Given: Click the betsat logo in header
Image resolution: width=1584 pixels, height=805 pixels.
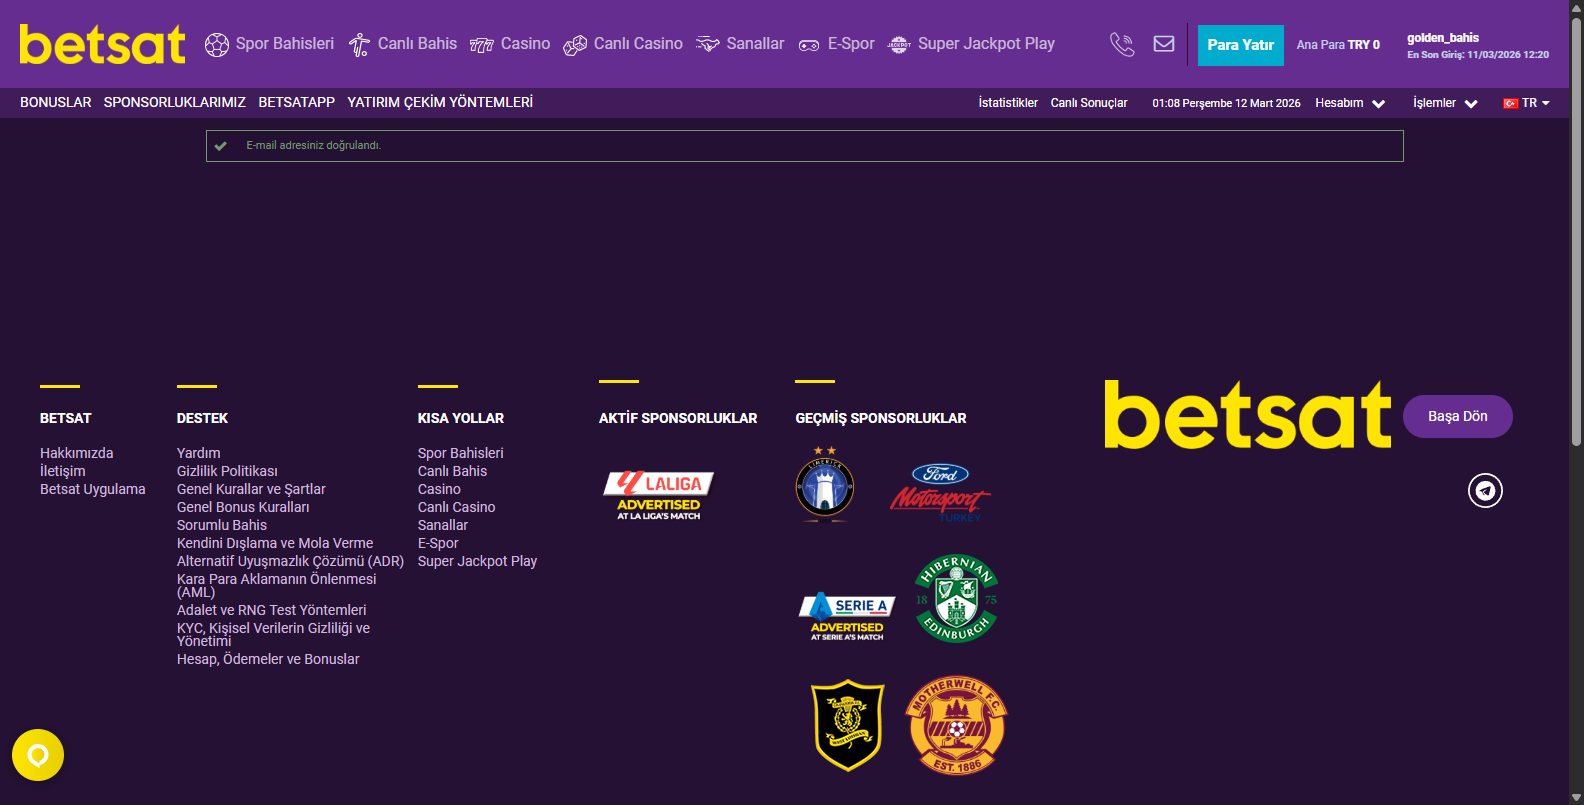Looking at the screenshot, I should pos(102,44).
